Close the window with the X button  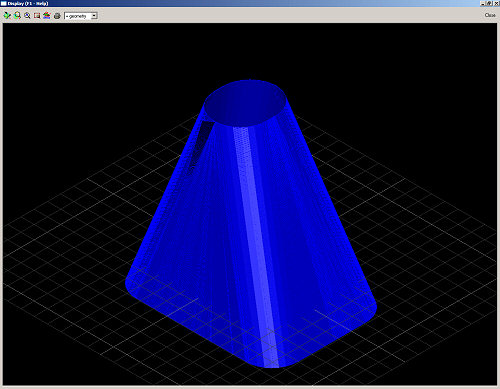tap(495, 3)
